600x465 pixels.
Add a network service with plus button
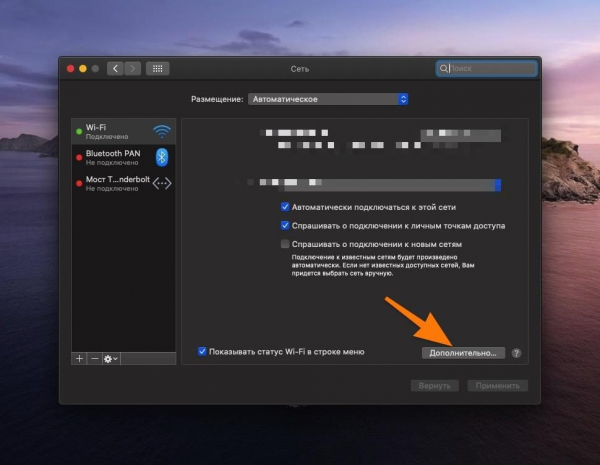(79, 359)
